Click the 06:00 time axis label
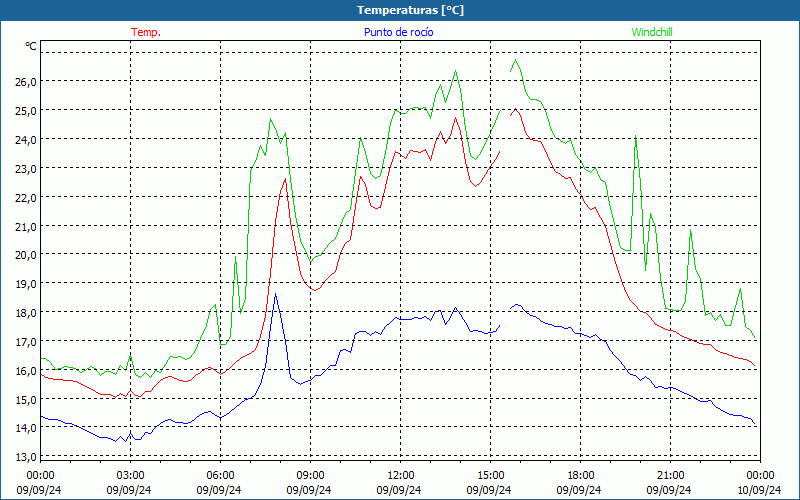 click(220, 476)
